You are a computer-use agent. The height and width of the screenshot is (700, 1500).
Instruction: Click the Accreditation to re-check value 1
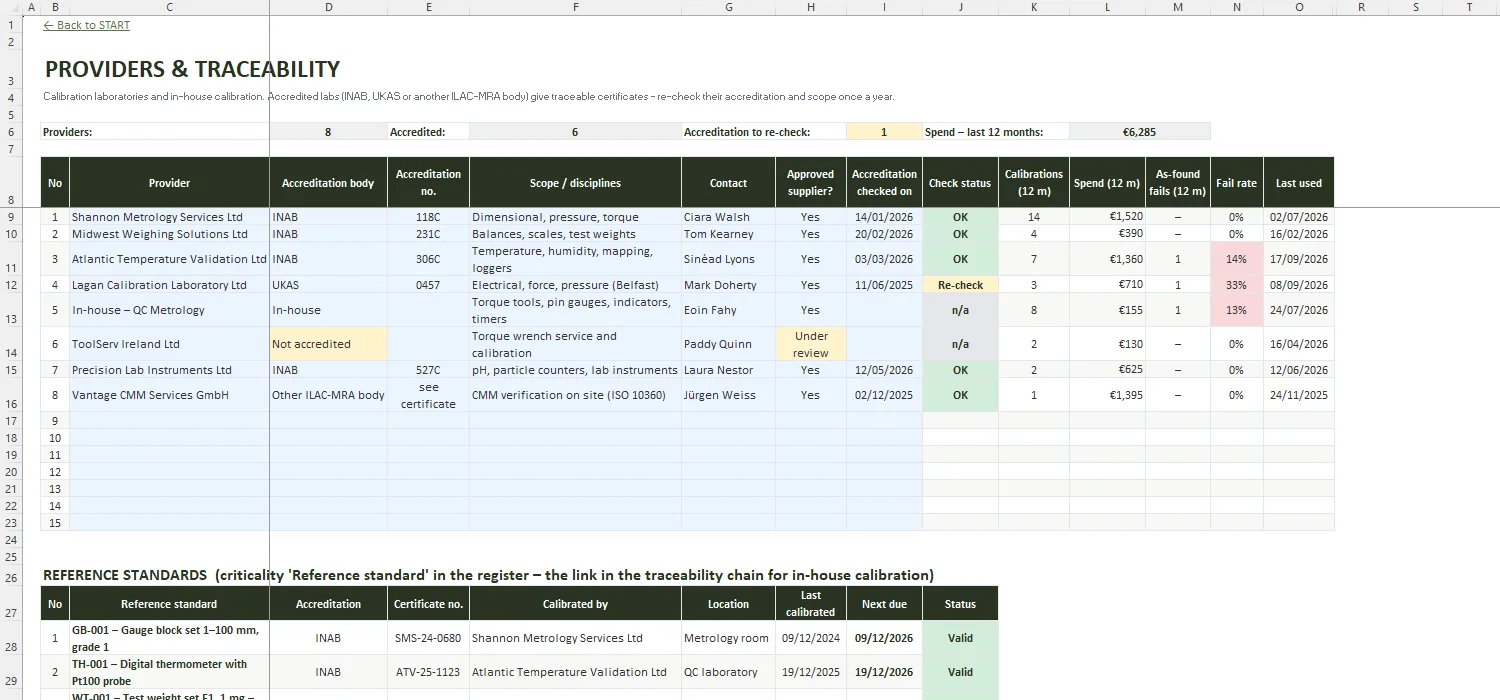[884, 132]
